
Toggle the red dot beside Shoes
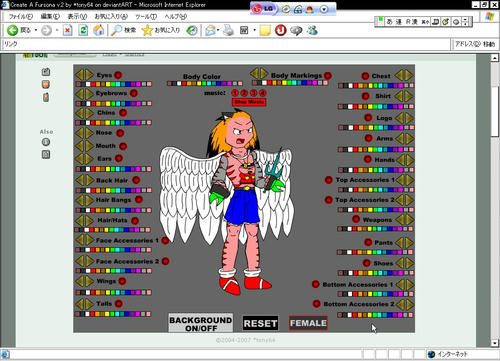point(366,263)
